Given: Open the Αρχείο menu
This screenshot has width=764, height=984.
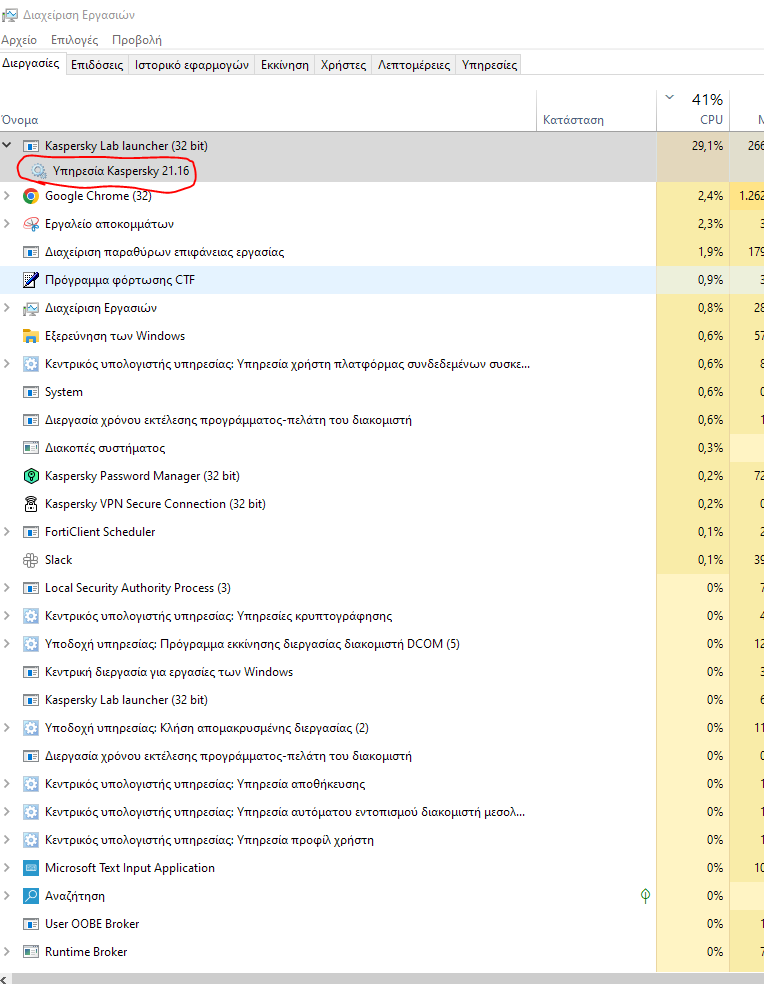Looking at the screenshot, I should pos(19,40).
